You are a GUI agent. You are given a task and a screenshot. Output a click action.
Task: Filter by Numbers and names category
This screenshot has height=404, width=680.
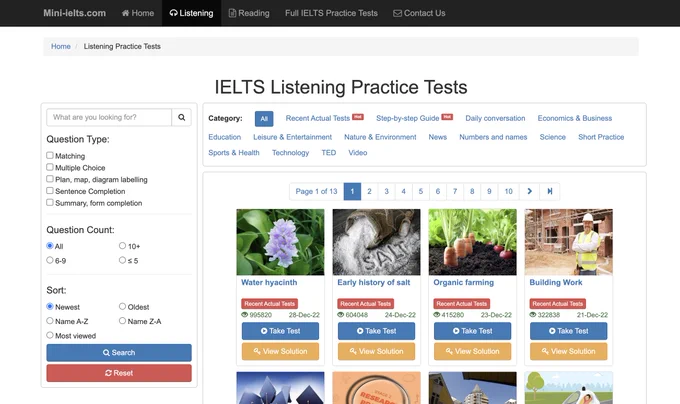493,137
